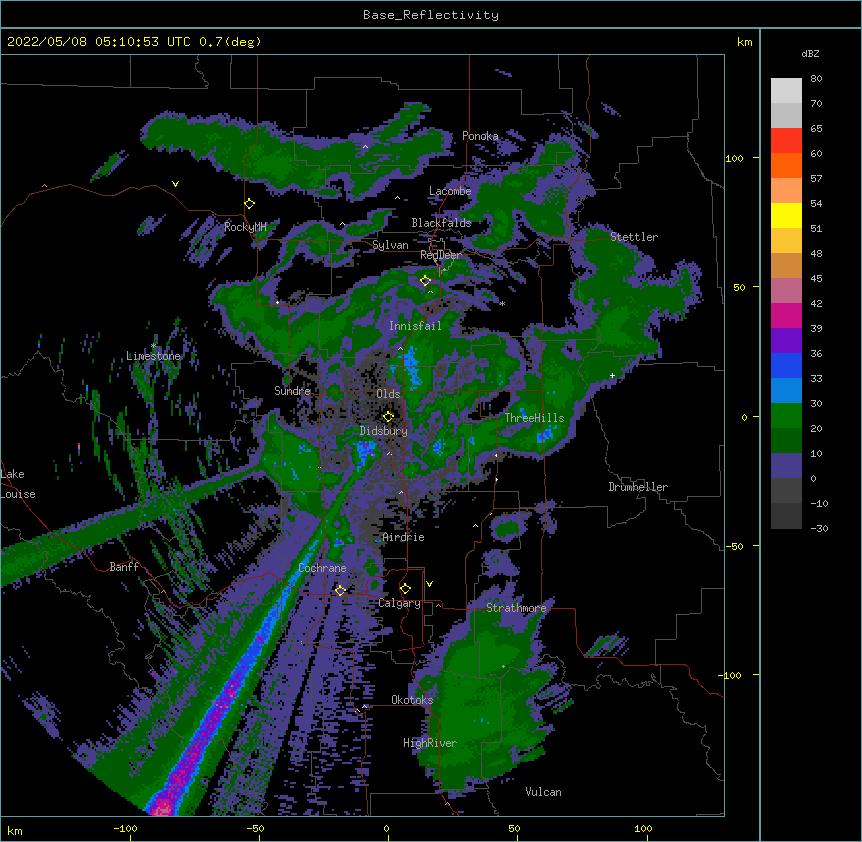Viewport: 862px width, 842px height.
Task: Click the Banff label
Action: click(124, 567)
